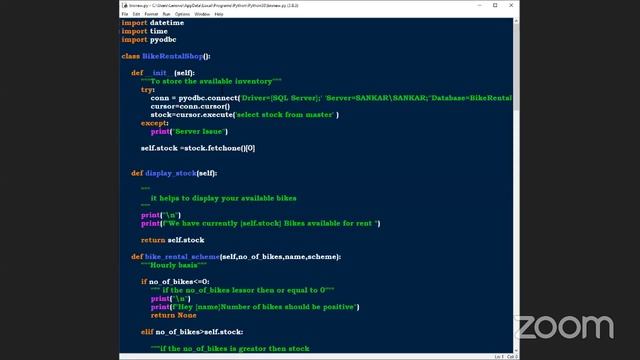Click the print statement 'We have currently' line

(260, 224)
